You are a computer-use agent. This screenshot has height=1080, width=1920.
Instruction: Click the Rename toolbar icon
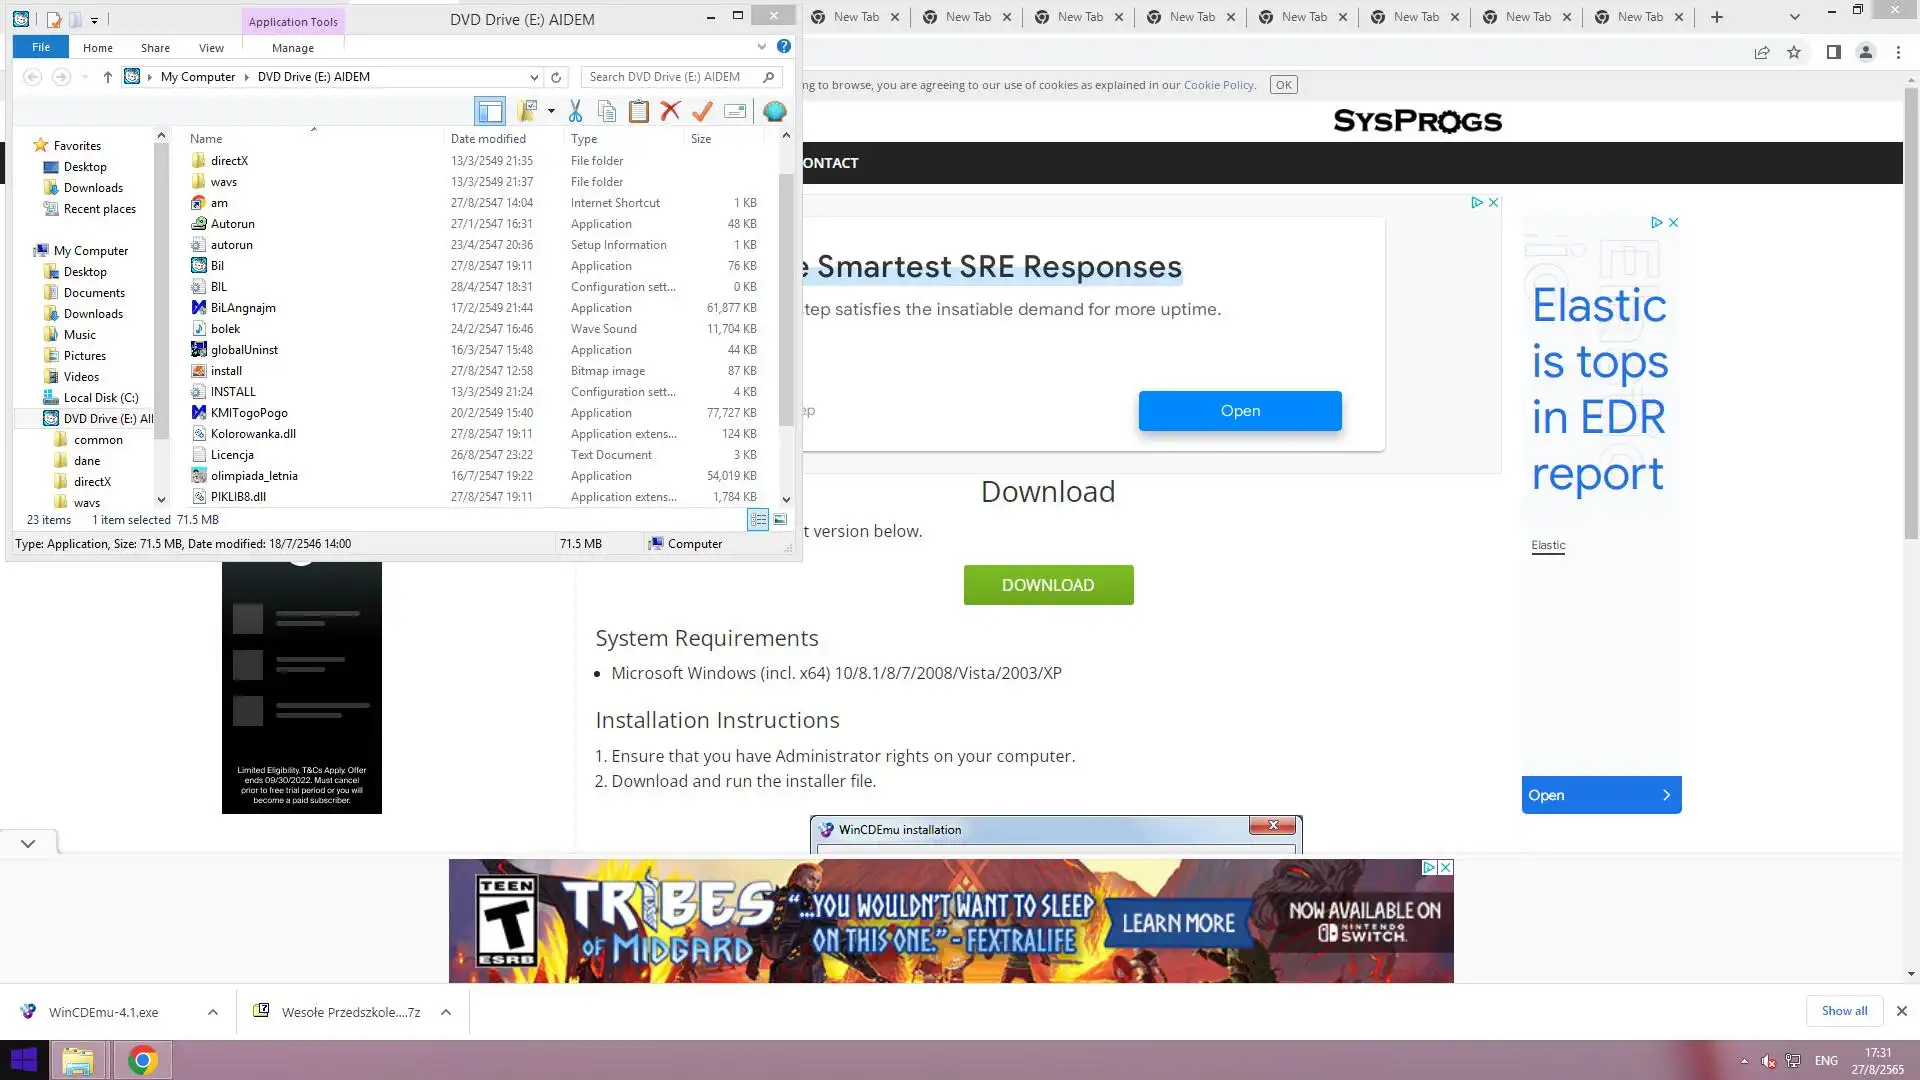[x=735, y=111]
